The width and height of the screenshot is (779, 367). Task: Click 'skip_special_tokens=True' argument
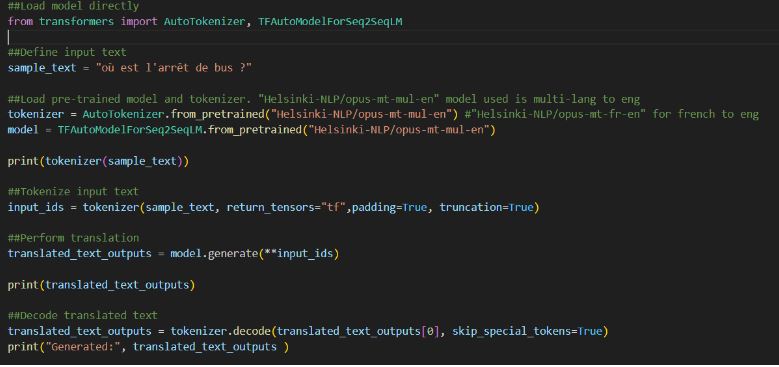527,331
